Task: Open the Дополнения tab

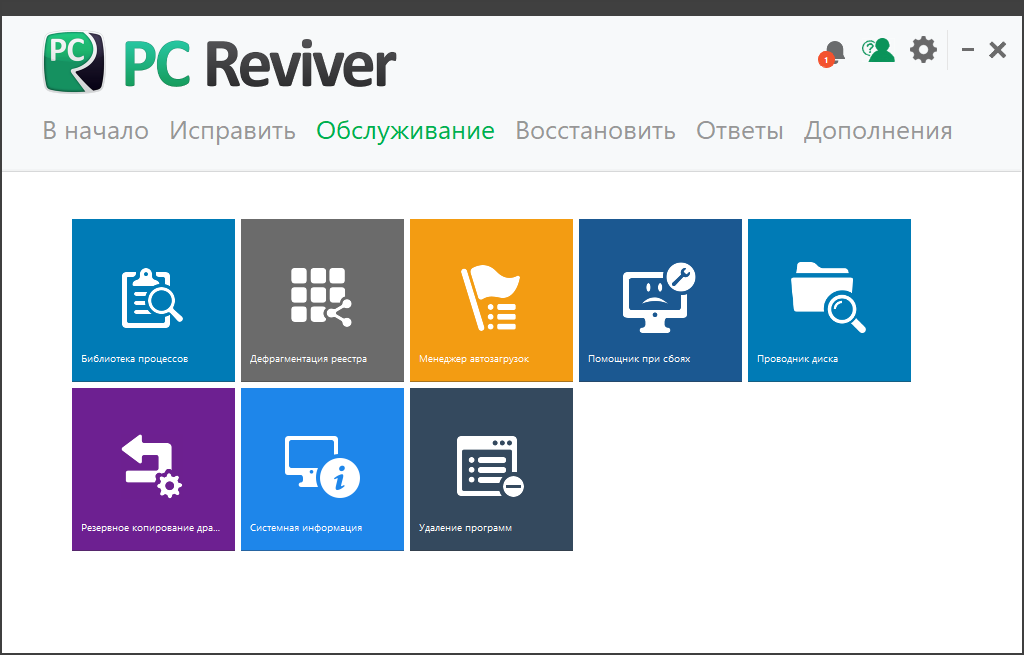Action: point(878,131)
